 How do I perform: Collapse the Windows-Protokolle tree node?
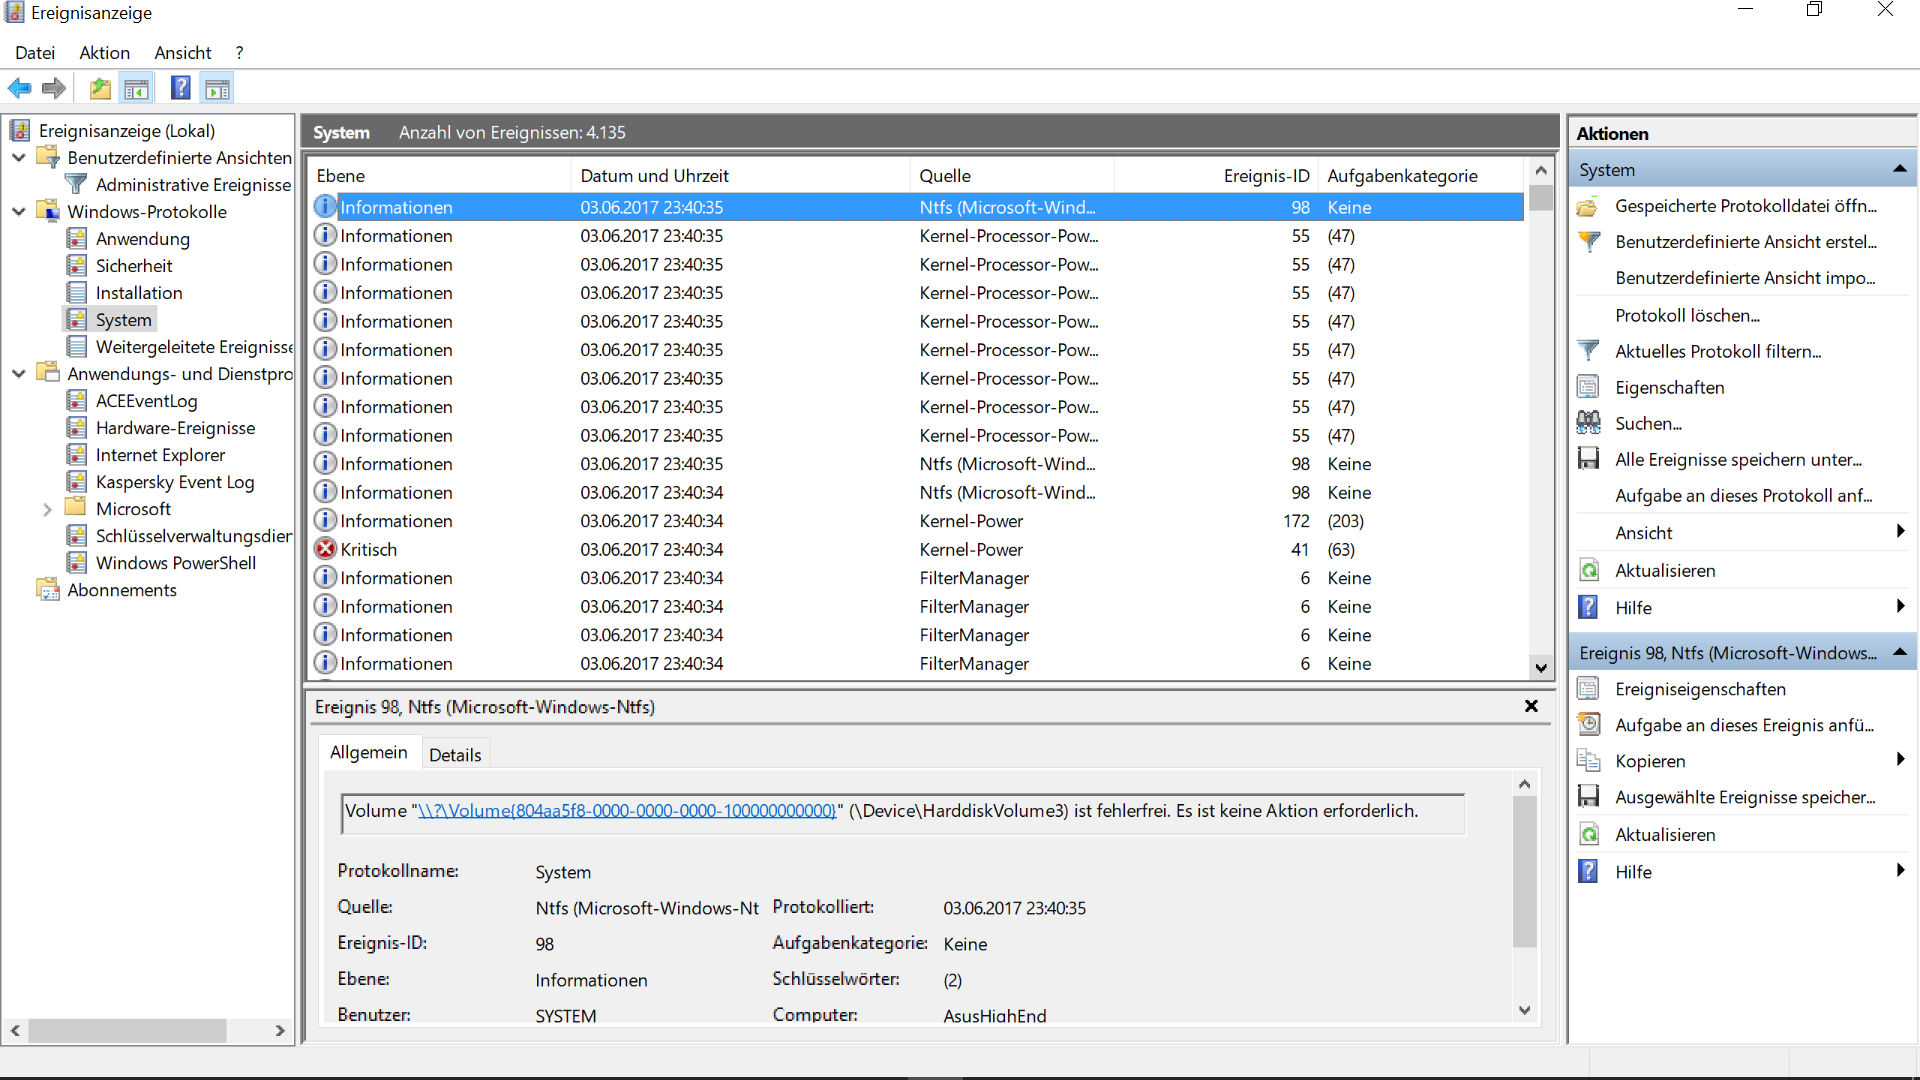[19, 212]
